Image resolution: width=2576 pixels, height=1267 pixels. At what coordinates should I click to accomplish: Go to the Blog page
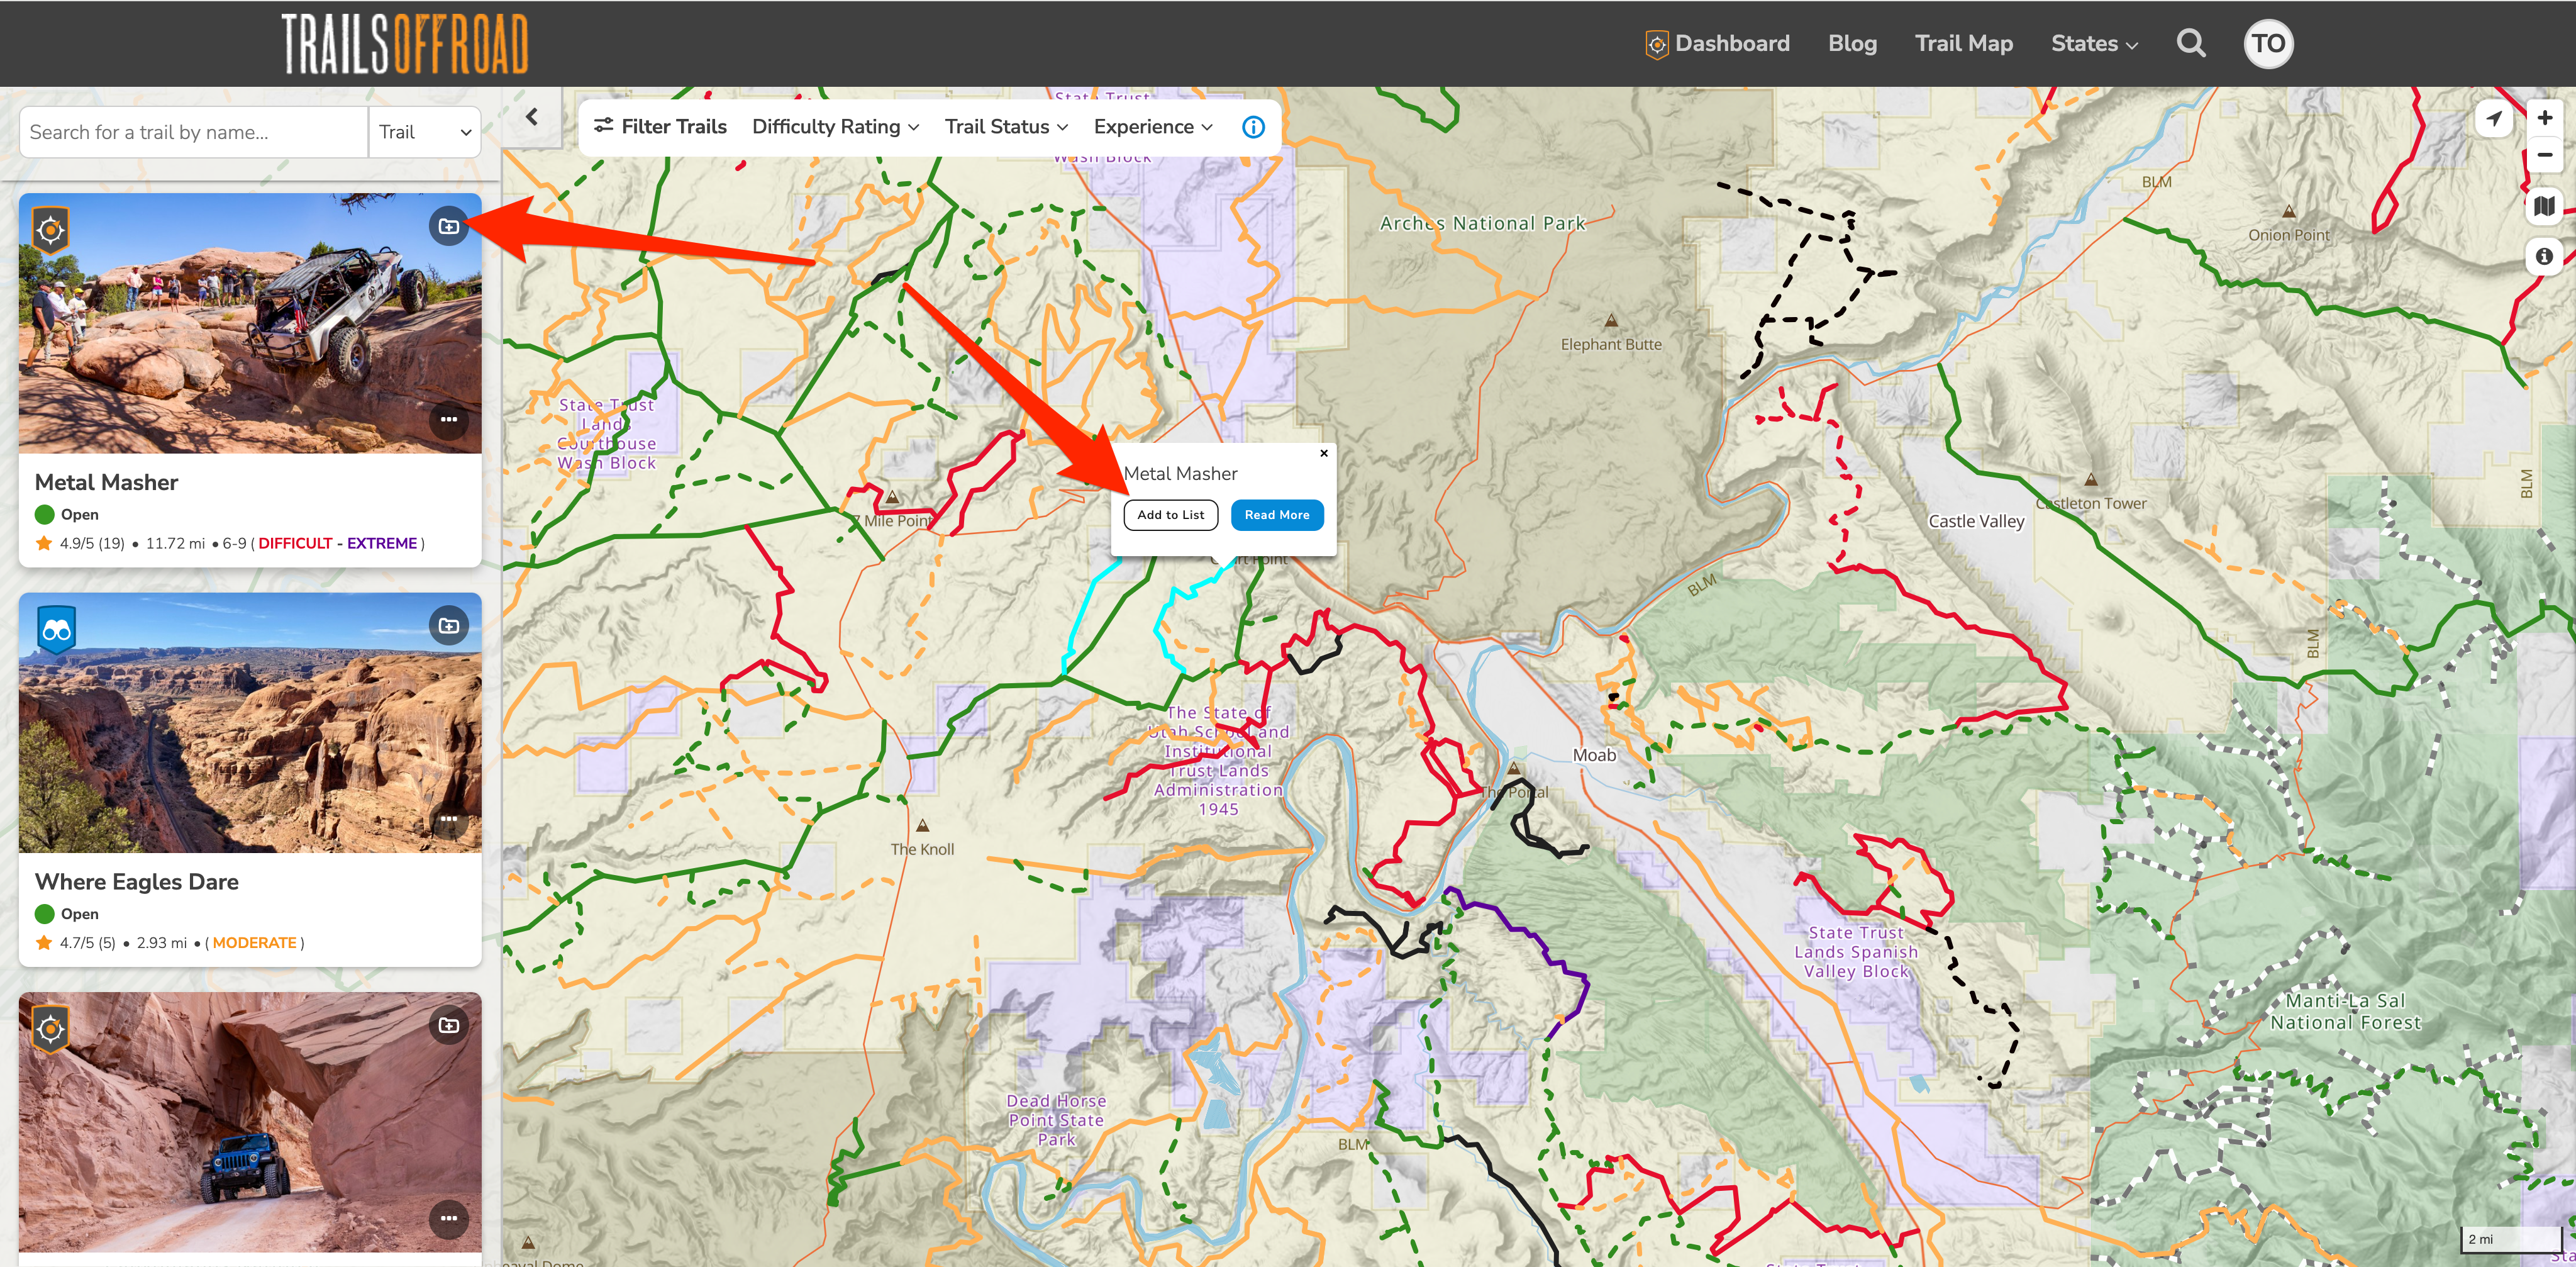tap(1852, 43)
